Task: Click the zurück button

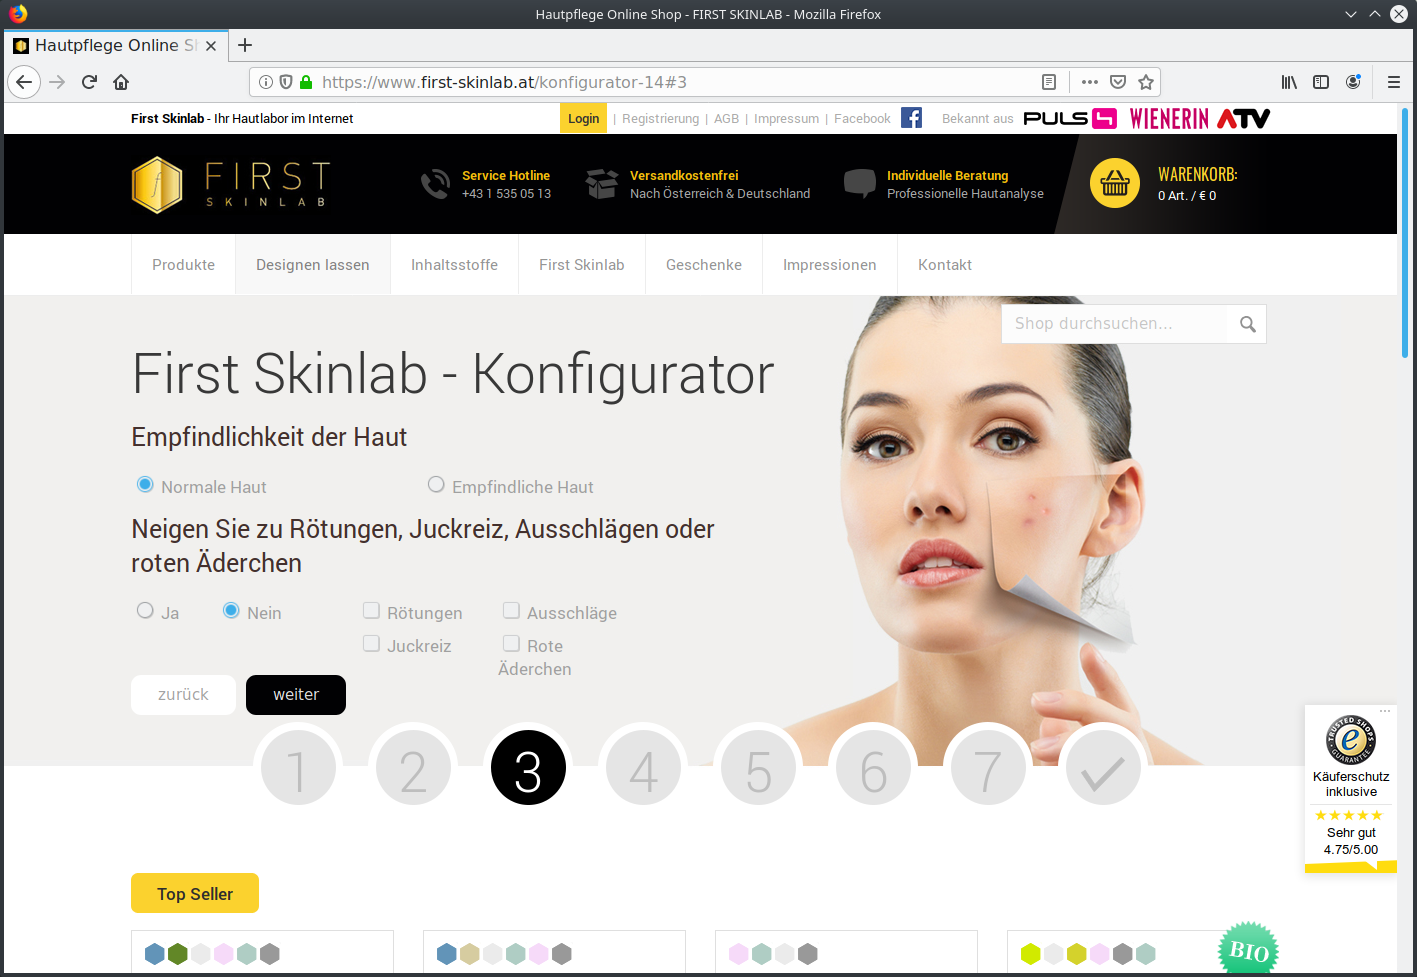Action: click(x=183, y=695)
